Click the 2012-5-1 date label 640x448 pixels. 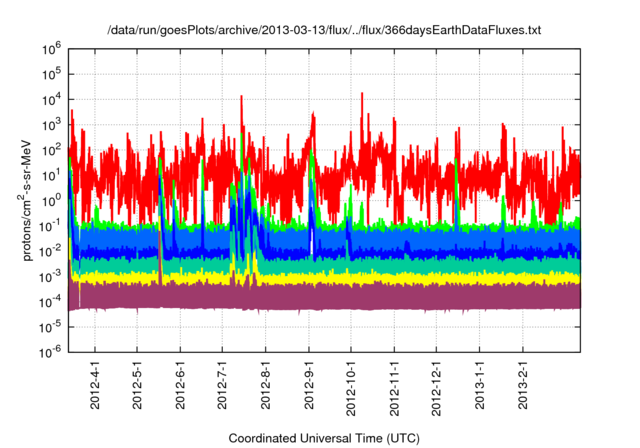[137, 385]
